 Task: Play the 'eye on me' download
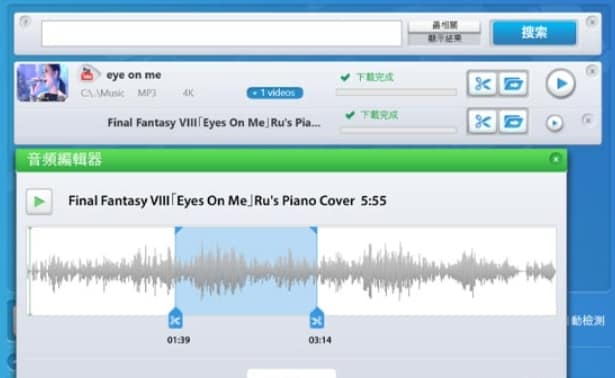tap(560, 84)
